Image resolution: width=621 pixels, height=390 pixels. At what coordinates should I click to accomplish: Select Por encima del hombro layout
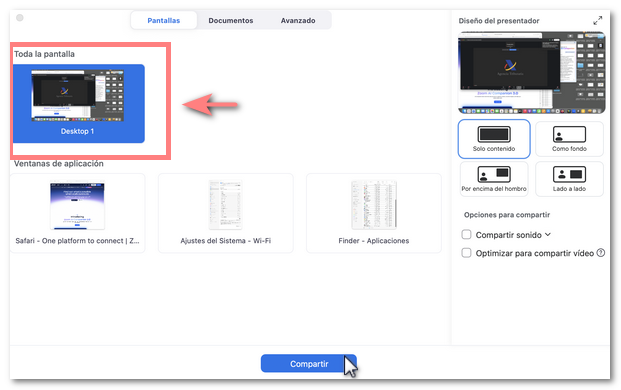(x=493, y=179)
